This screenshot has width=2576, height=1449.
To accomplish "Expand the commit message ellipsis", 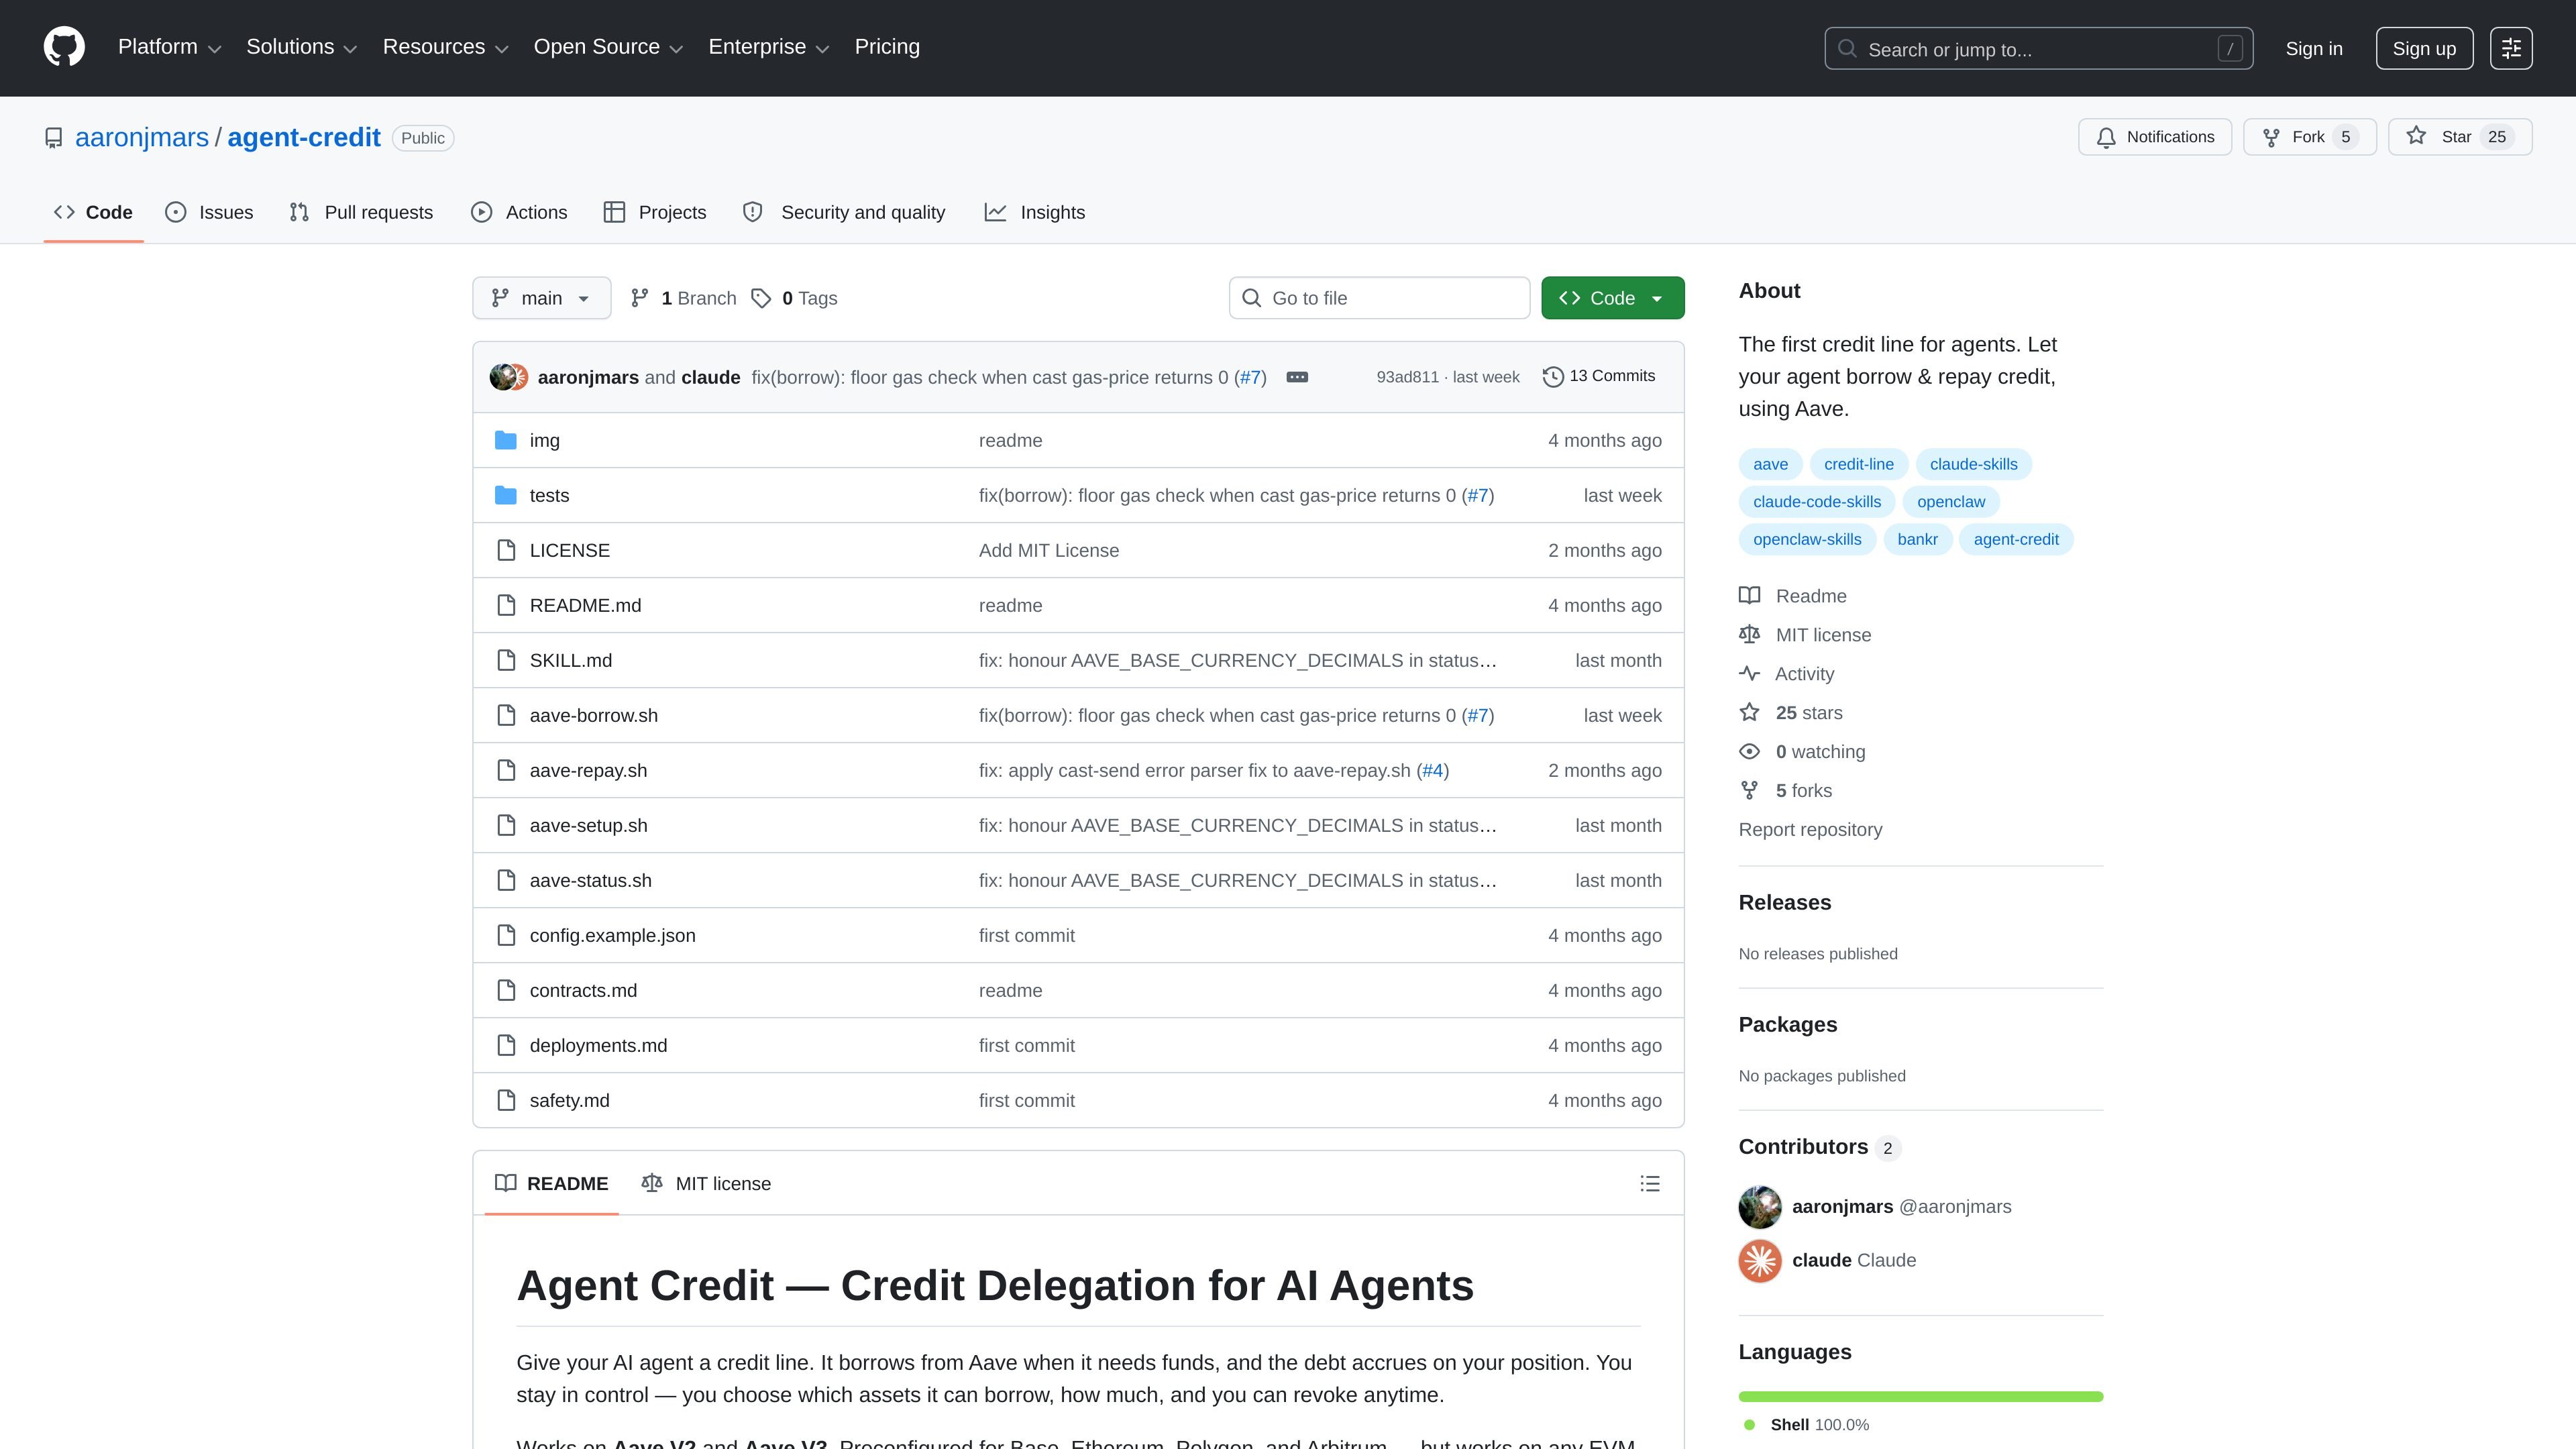I will pos(1297,377).
